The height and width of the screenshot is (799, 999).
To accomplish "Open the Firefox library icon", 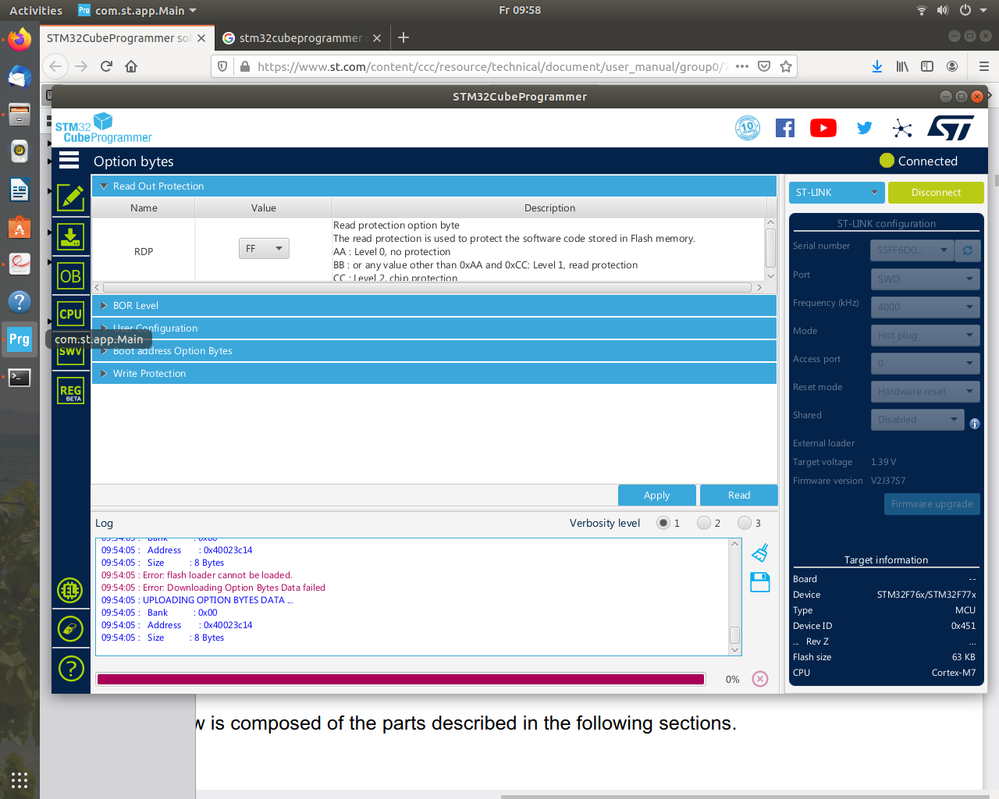I will click(902, 66).
